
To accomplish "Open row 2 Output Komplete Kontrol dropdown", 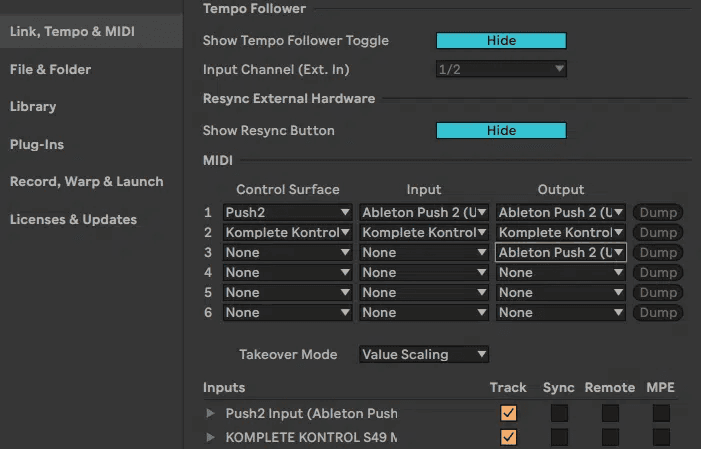I will 561,233.
